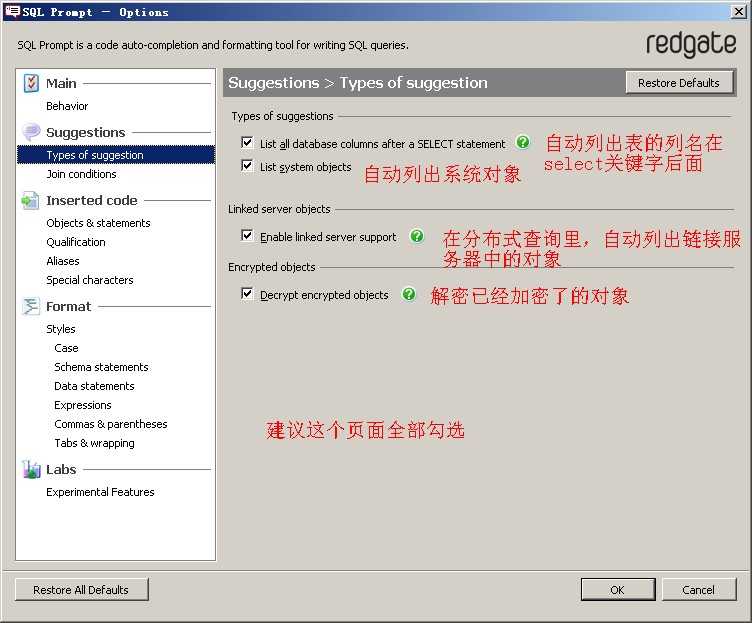Open the Behavior options page
Viewport: 752px width, 623px height.
pos(67,106)
